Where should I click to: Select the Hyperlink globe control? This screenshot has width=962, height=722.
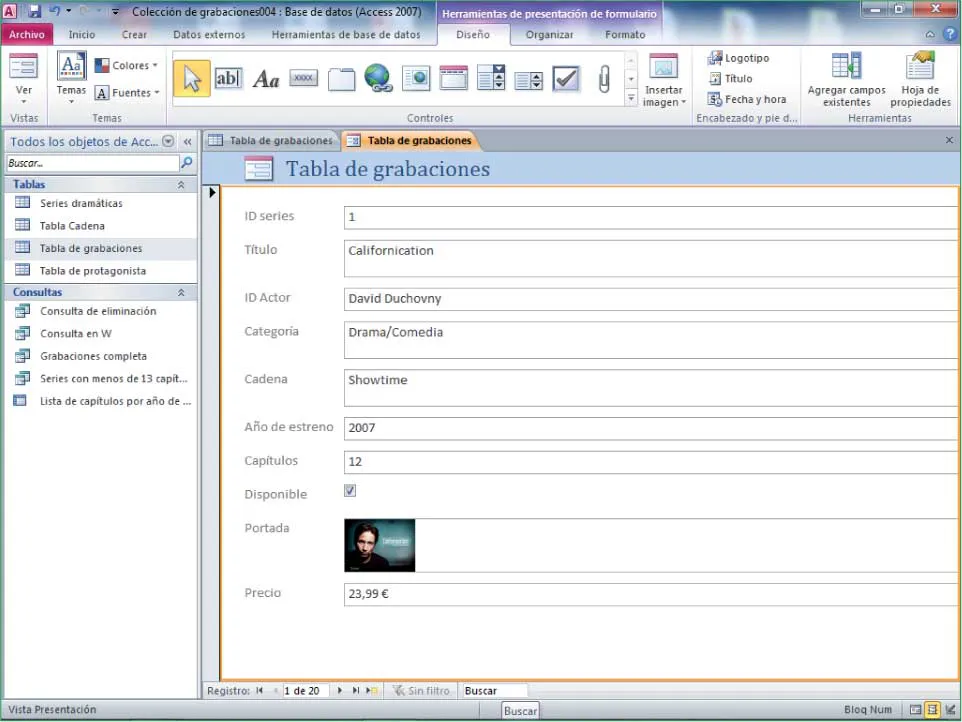click(378, 78)
